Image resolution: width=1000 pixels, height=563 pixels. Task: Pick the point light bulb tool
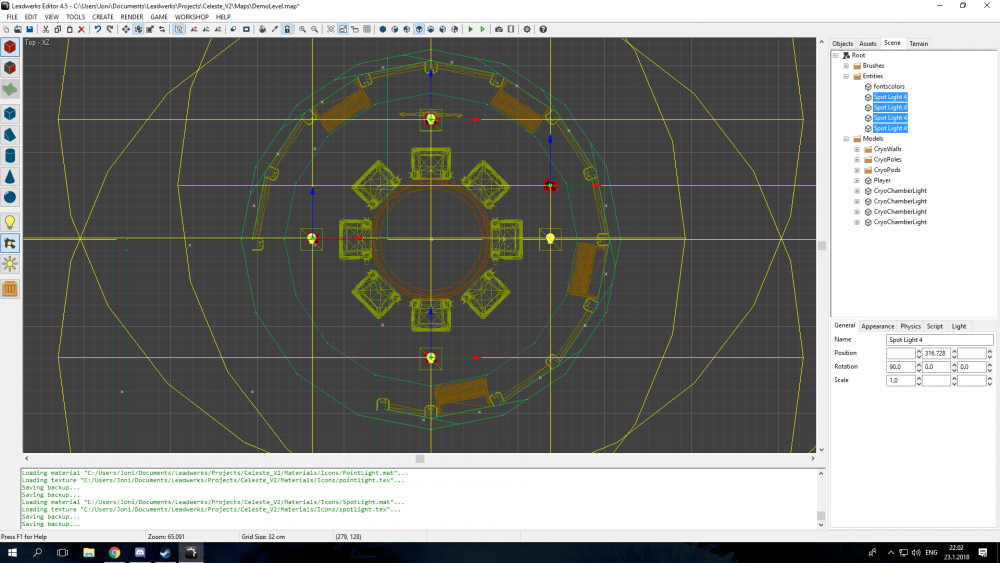pyautogui.click(x=10, y=221)
